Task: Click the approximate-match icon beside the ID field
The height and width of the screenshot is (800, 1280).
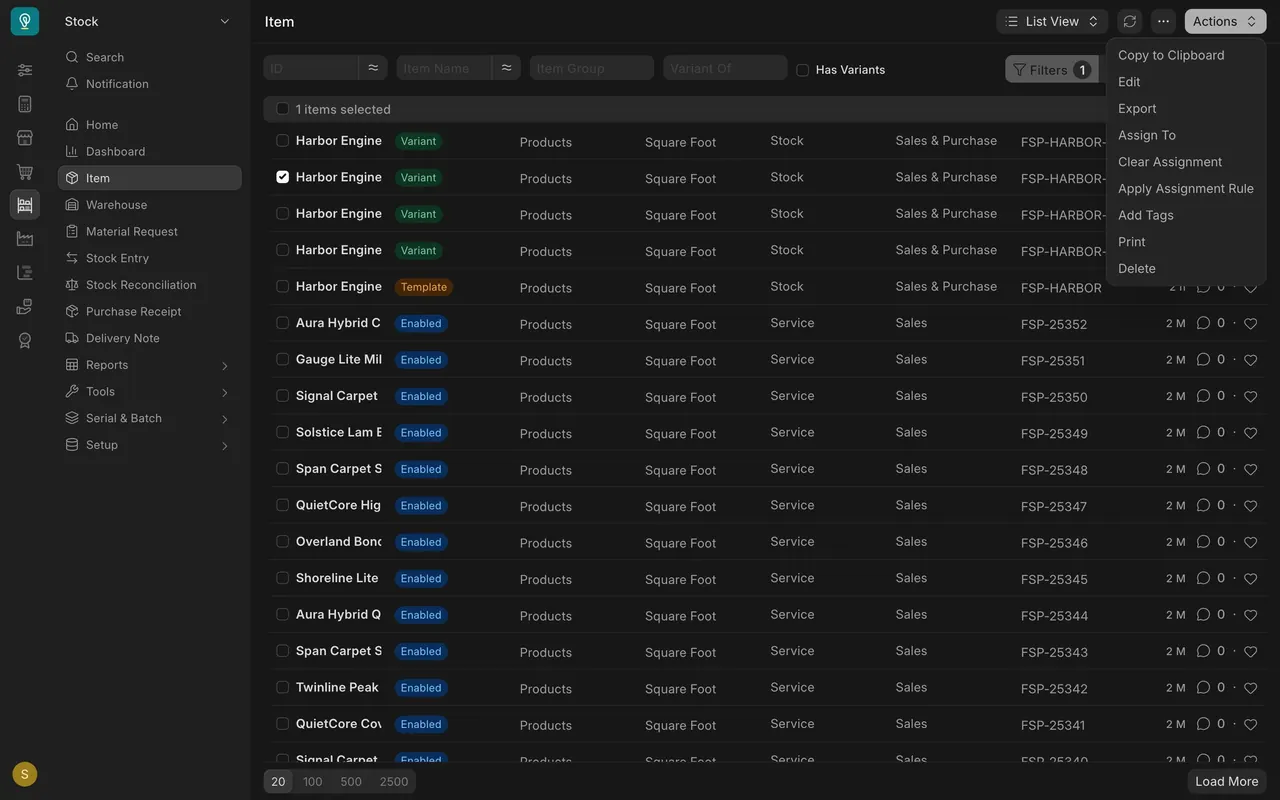Action: pos(373,68)
